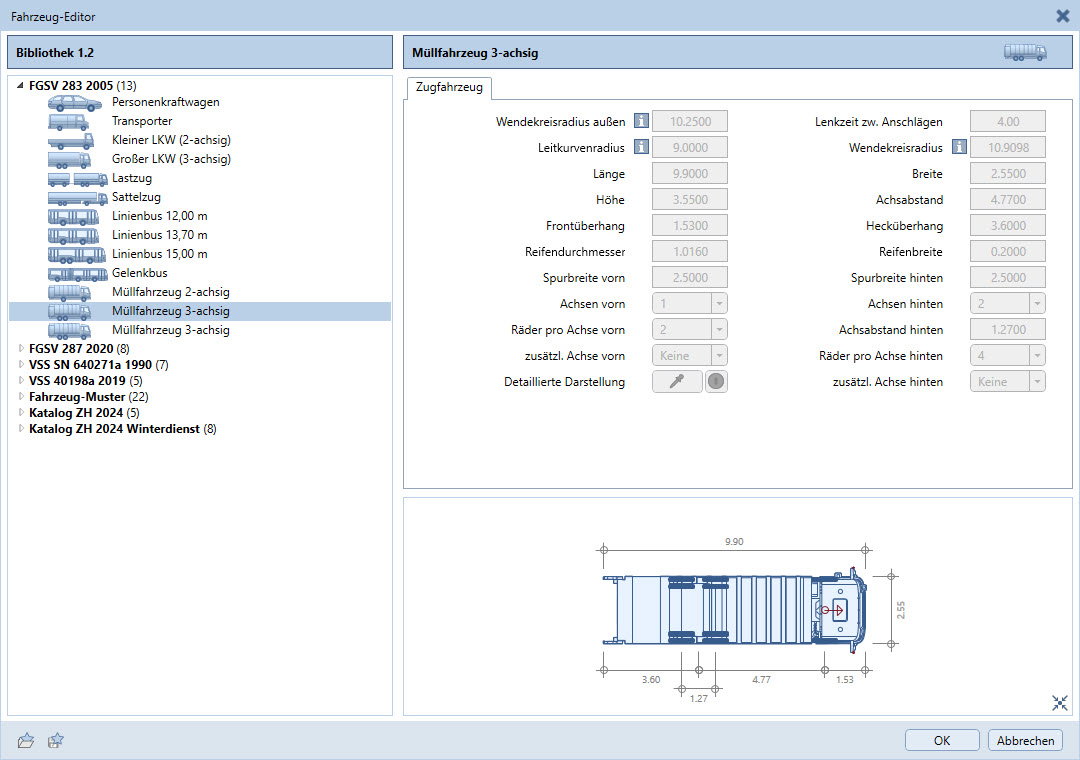Image resolution: width=1080 pixels, height=760 pixels.
Task: Click the Gelenkbus icon in the library
Action: [x=77, y=274]
